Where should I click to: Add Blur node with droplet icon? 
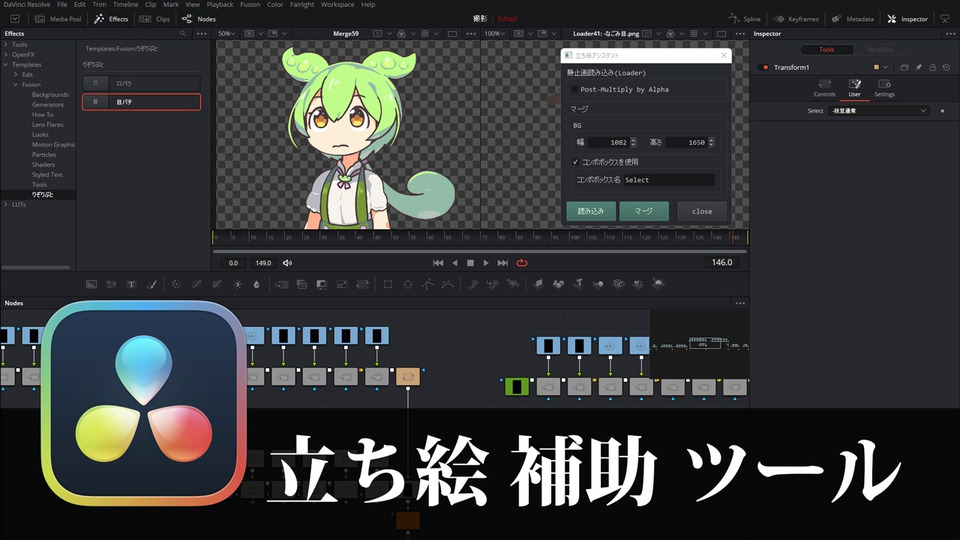257,284
